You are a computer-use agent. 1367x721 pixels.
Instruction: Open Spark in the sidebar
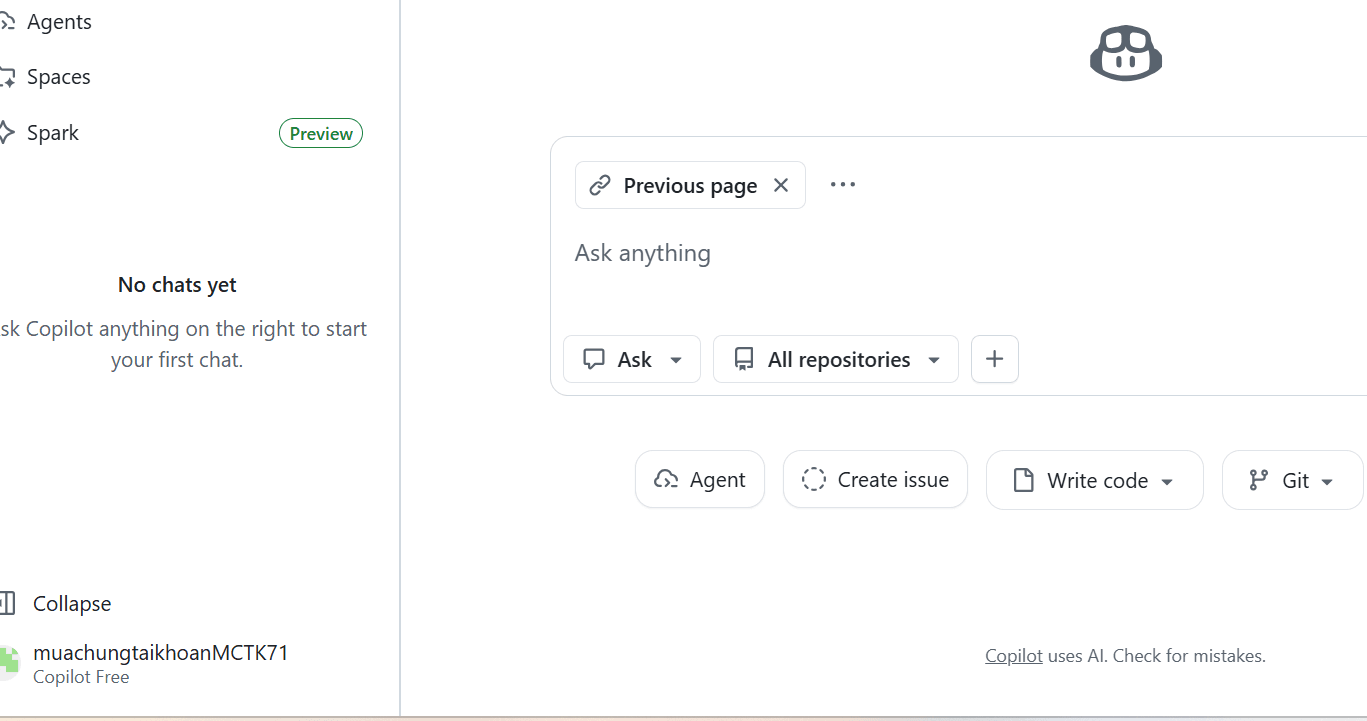pyautogui.click(x=52, y=133)
